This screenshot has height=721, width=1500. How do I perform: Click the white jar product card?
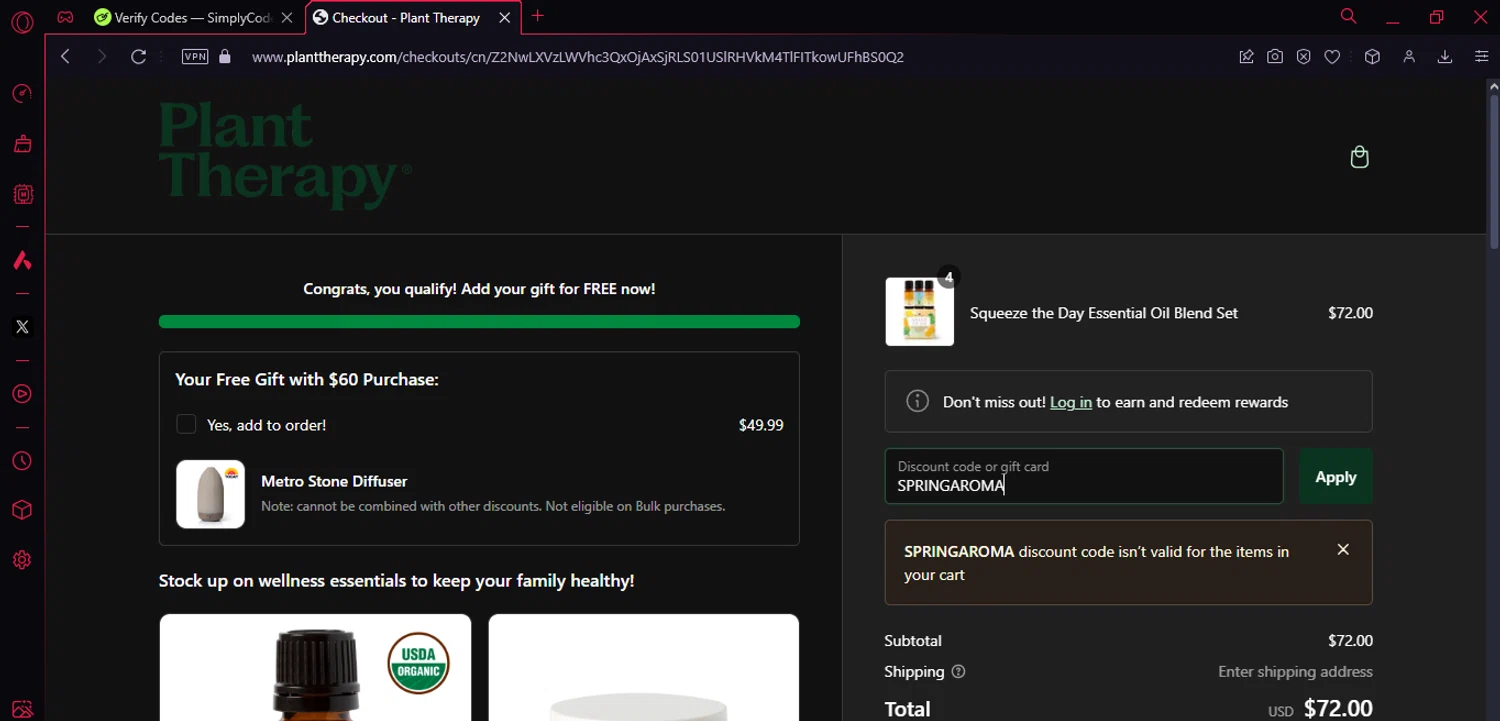[x=644, y=667]
